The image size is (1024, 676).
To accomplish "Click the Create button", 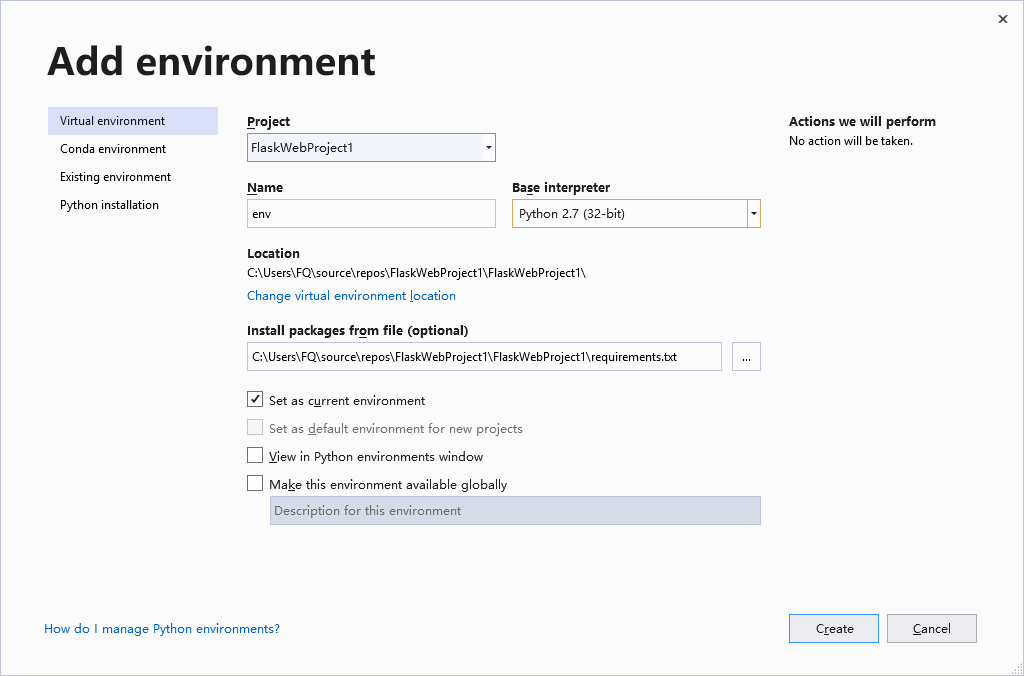I will (833, 628).
